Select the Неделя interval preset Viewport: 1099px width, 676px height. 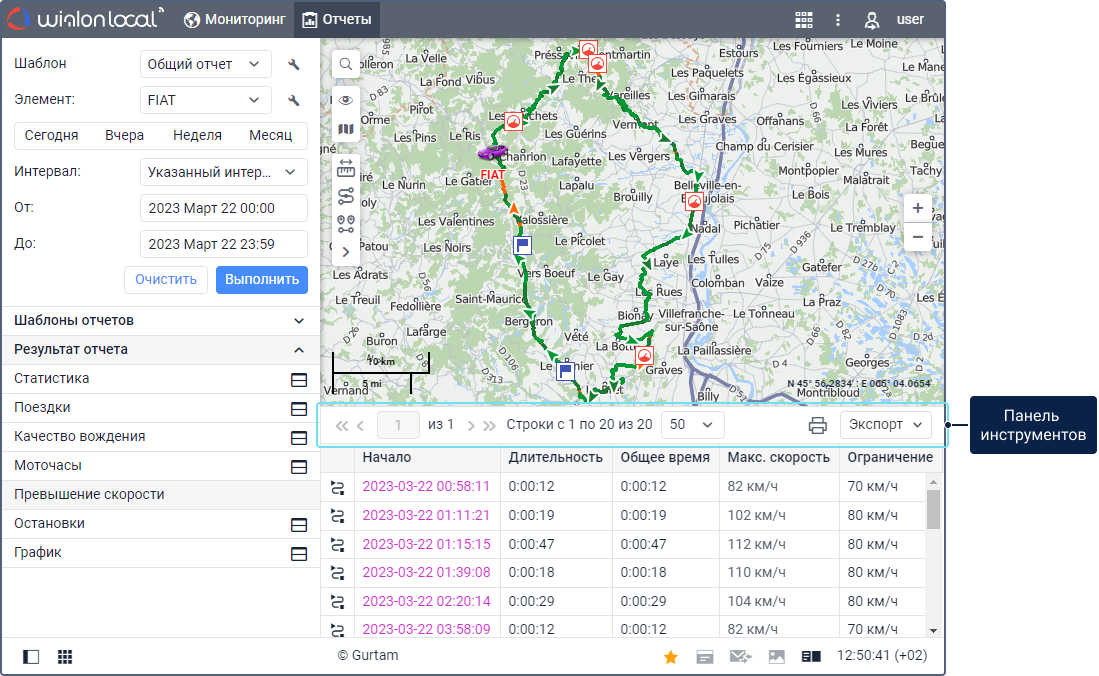coord(197,136)
